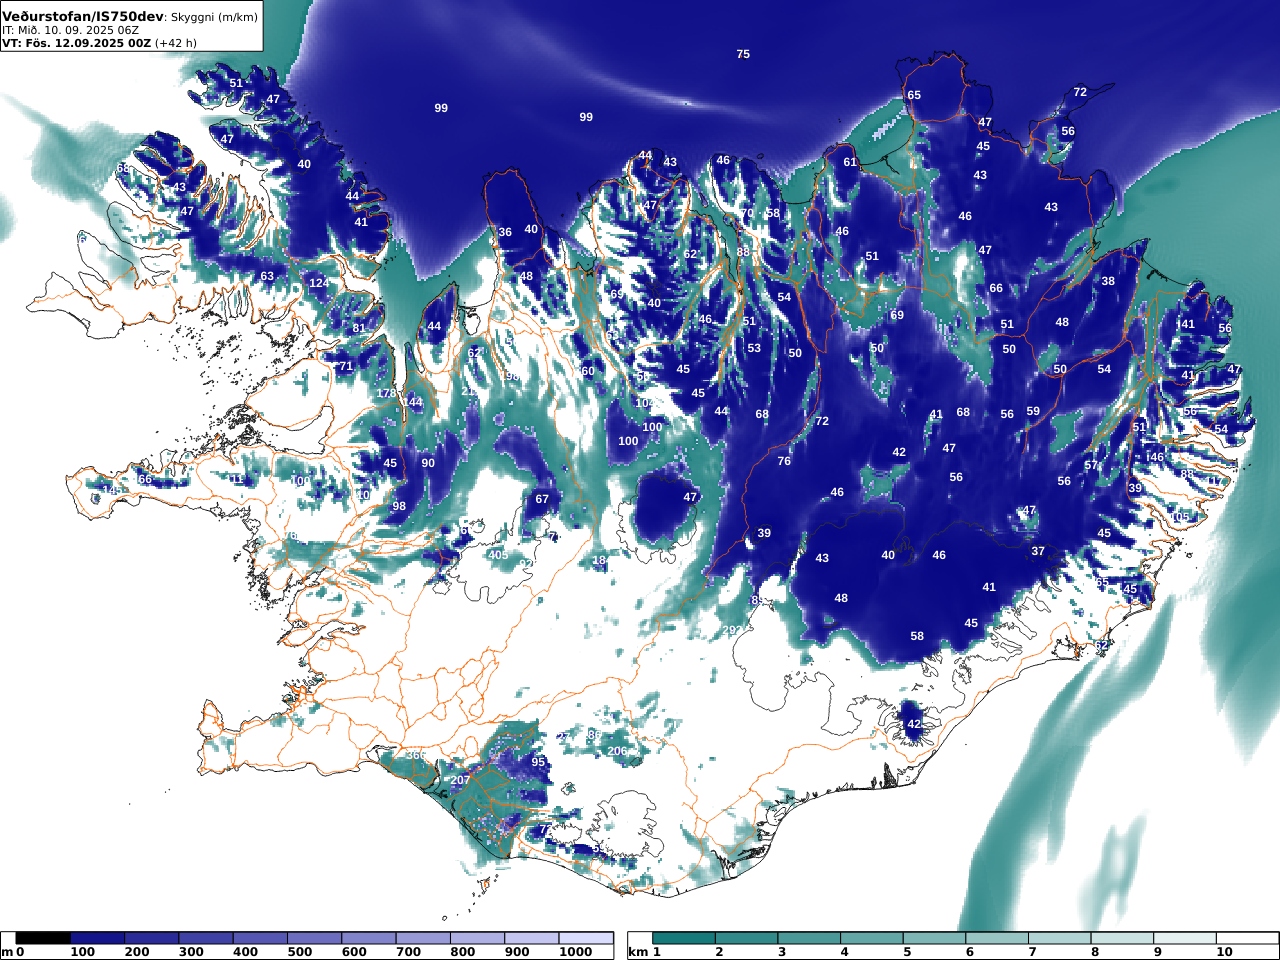Click the pale lavender 900–1000 m legend swatch
This screenshot has height=960, width=1280.
coord(531,938)
